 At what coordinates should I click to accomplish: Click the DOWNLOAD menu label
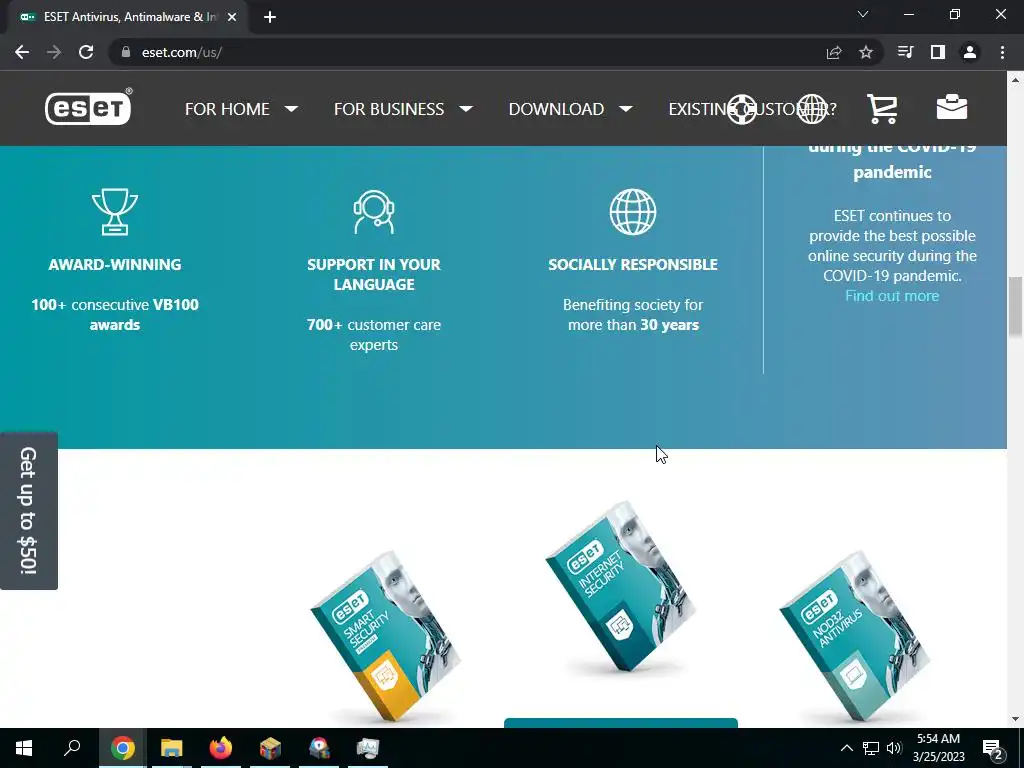pyautogui.click(x=556, y=109)
